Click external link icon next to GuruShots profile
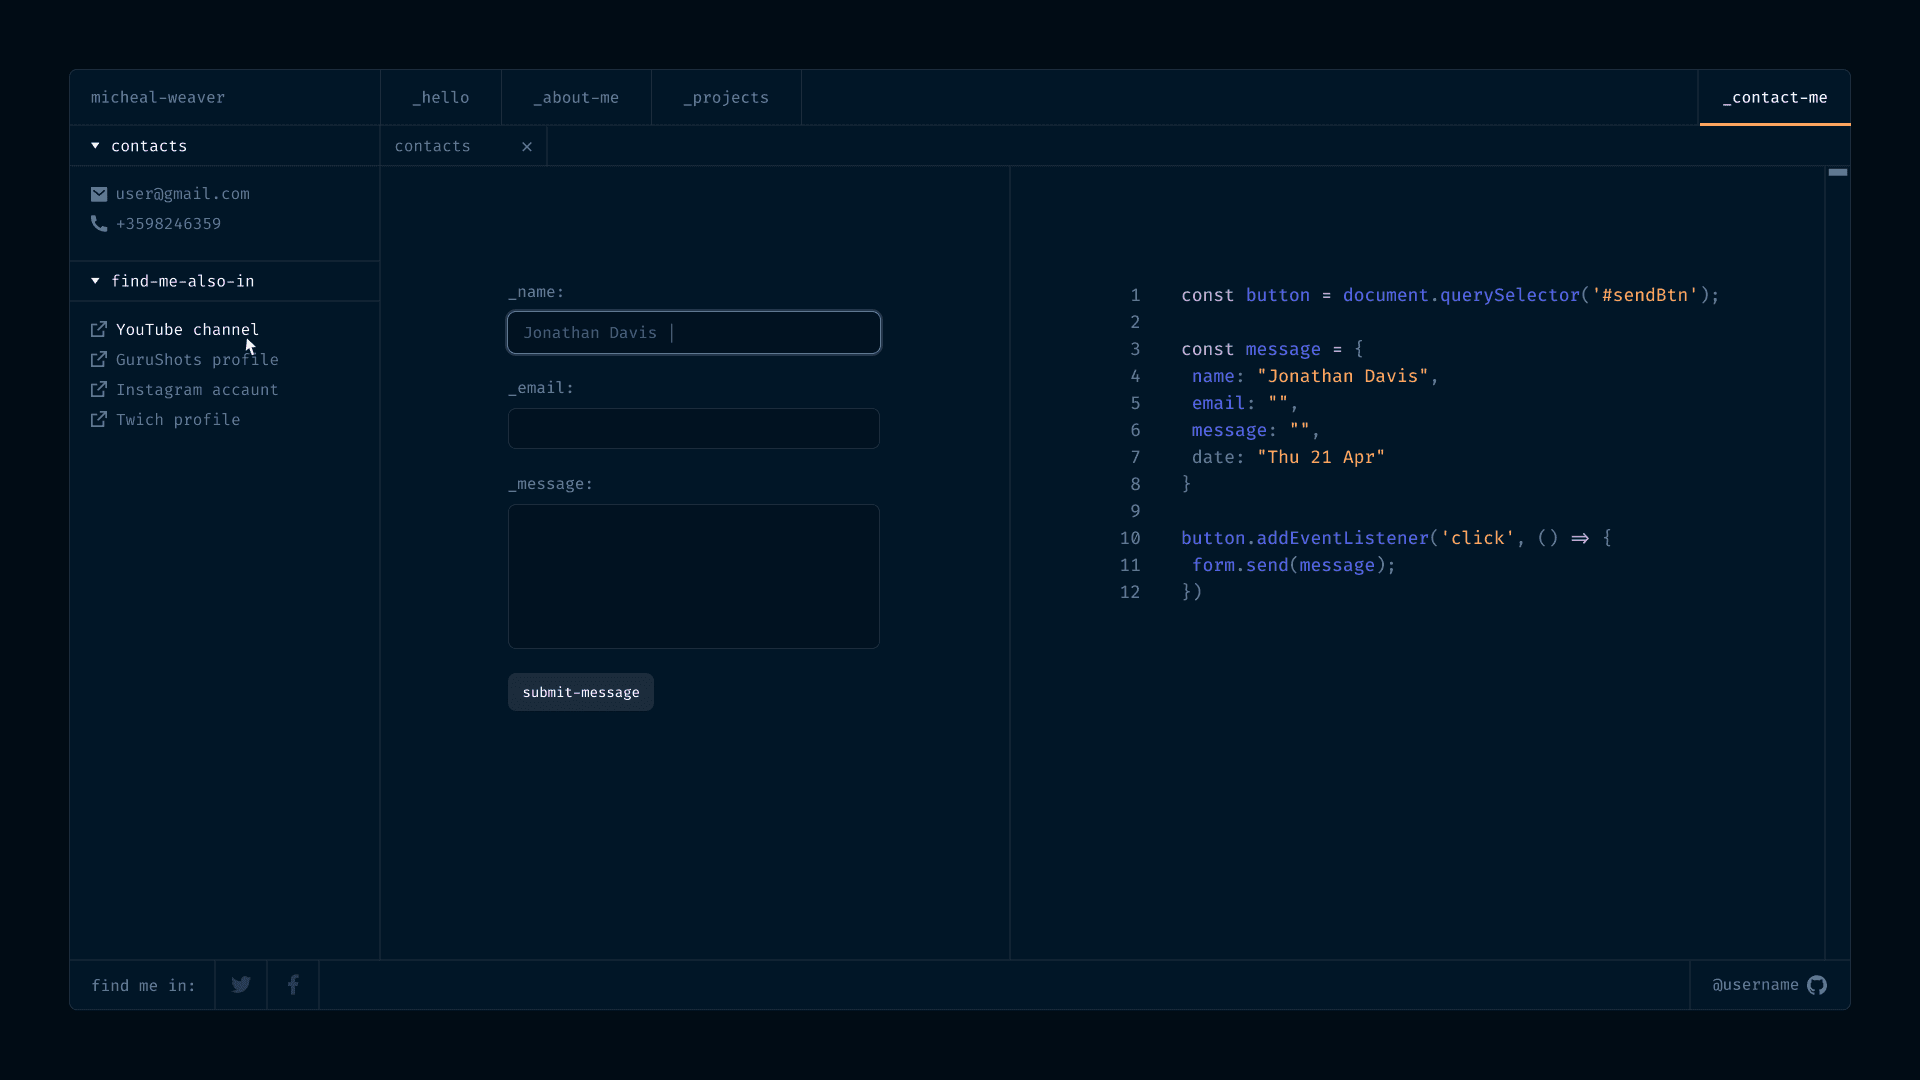Viewport: 1920px width, 1080px height. click(99, 359)
